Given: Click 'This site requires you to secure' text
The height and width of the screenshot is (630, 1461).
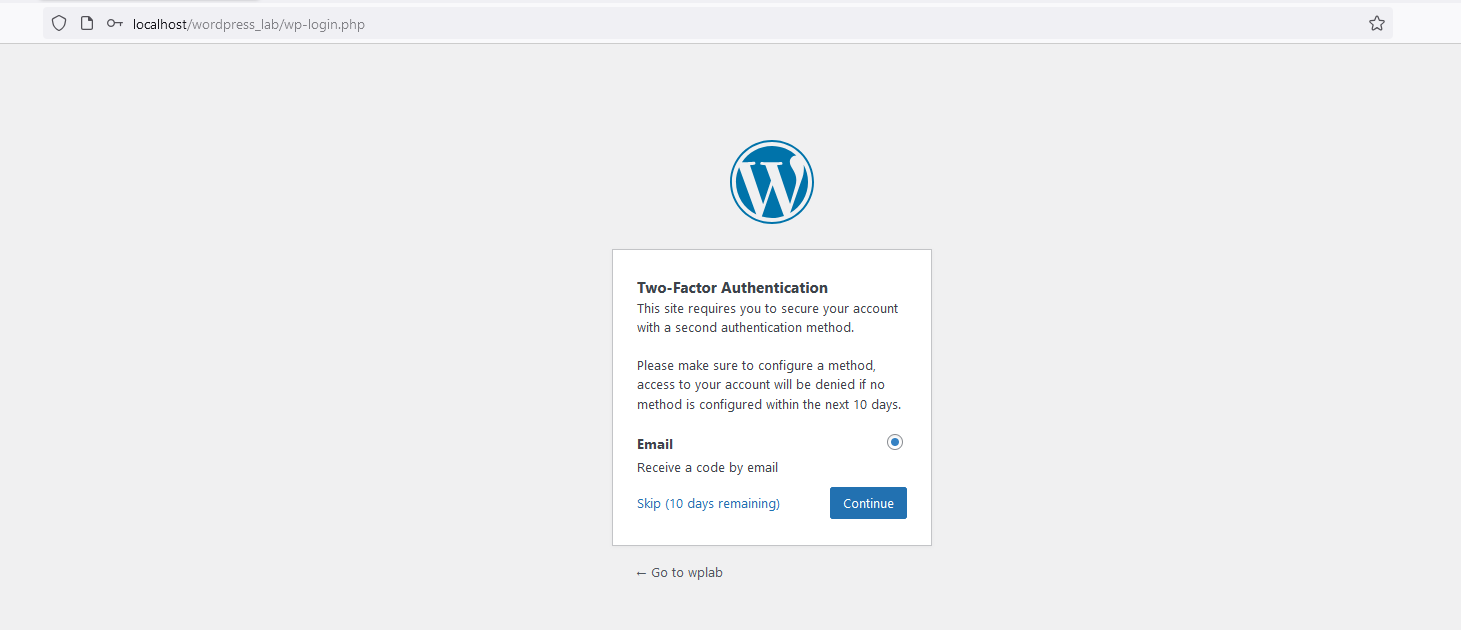Looking at the screenshot, I should pos(767,318).
